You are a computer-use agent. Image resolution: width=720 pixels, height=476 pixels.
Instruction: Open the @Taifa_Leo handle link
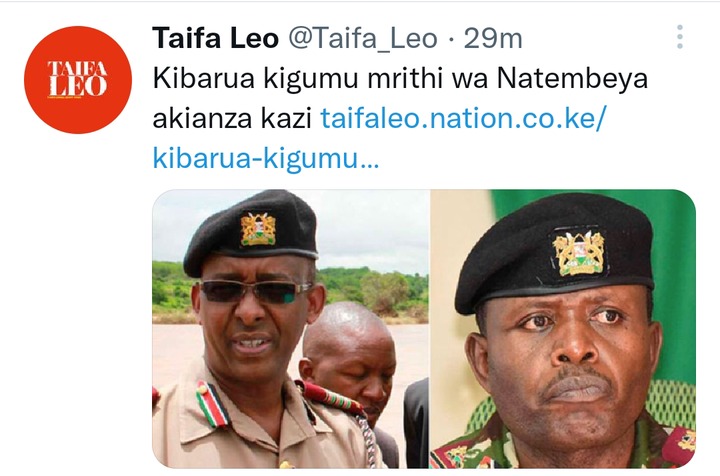point(362,39)
